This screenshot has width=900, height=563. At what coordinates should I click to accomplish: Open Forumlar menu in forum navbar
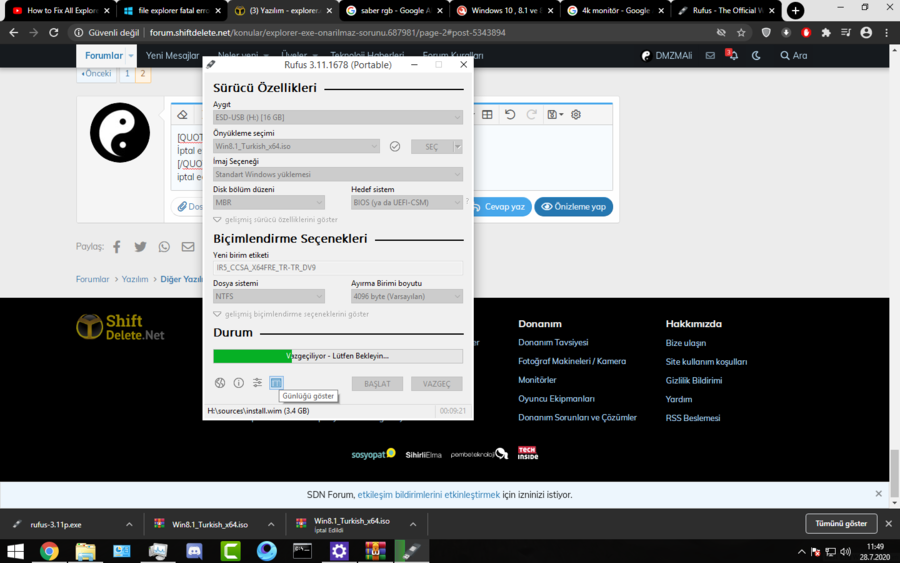pos(104,56)
